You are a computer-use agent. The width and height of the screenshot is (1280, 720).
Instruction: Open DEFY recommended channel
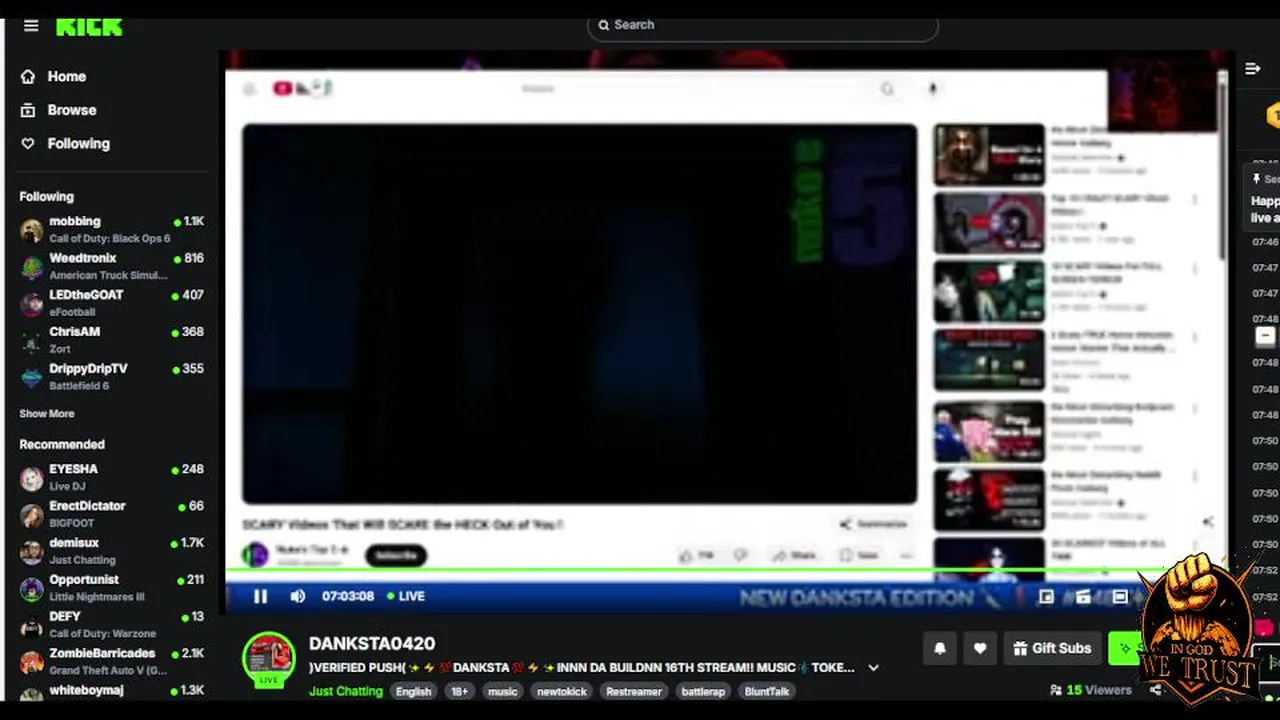[x=112, y=626]
